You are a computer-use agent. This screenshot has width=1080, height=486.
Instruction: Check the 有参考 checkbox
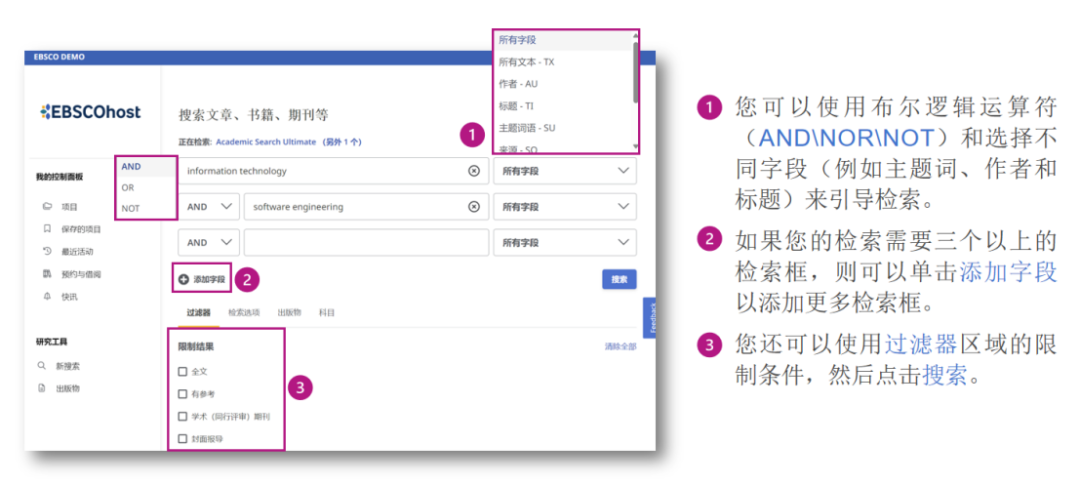tap(183, 394)
